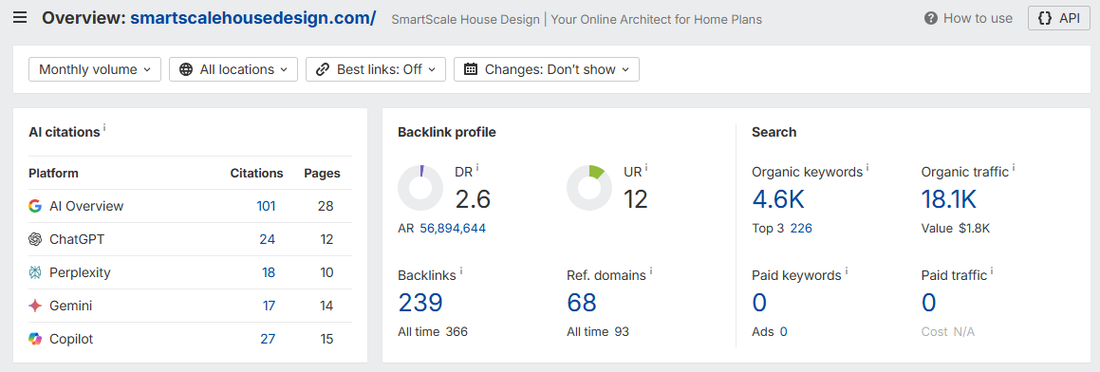Click the Backlinks info icon

pos(461,272)
